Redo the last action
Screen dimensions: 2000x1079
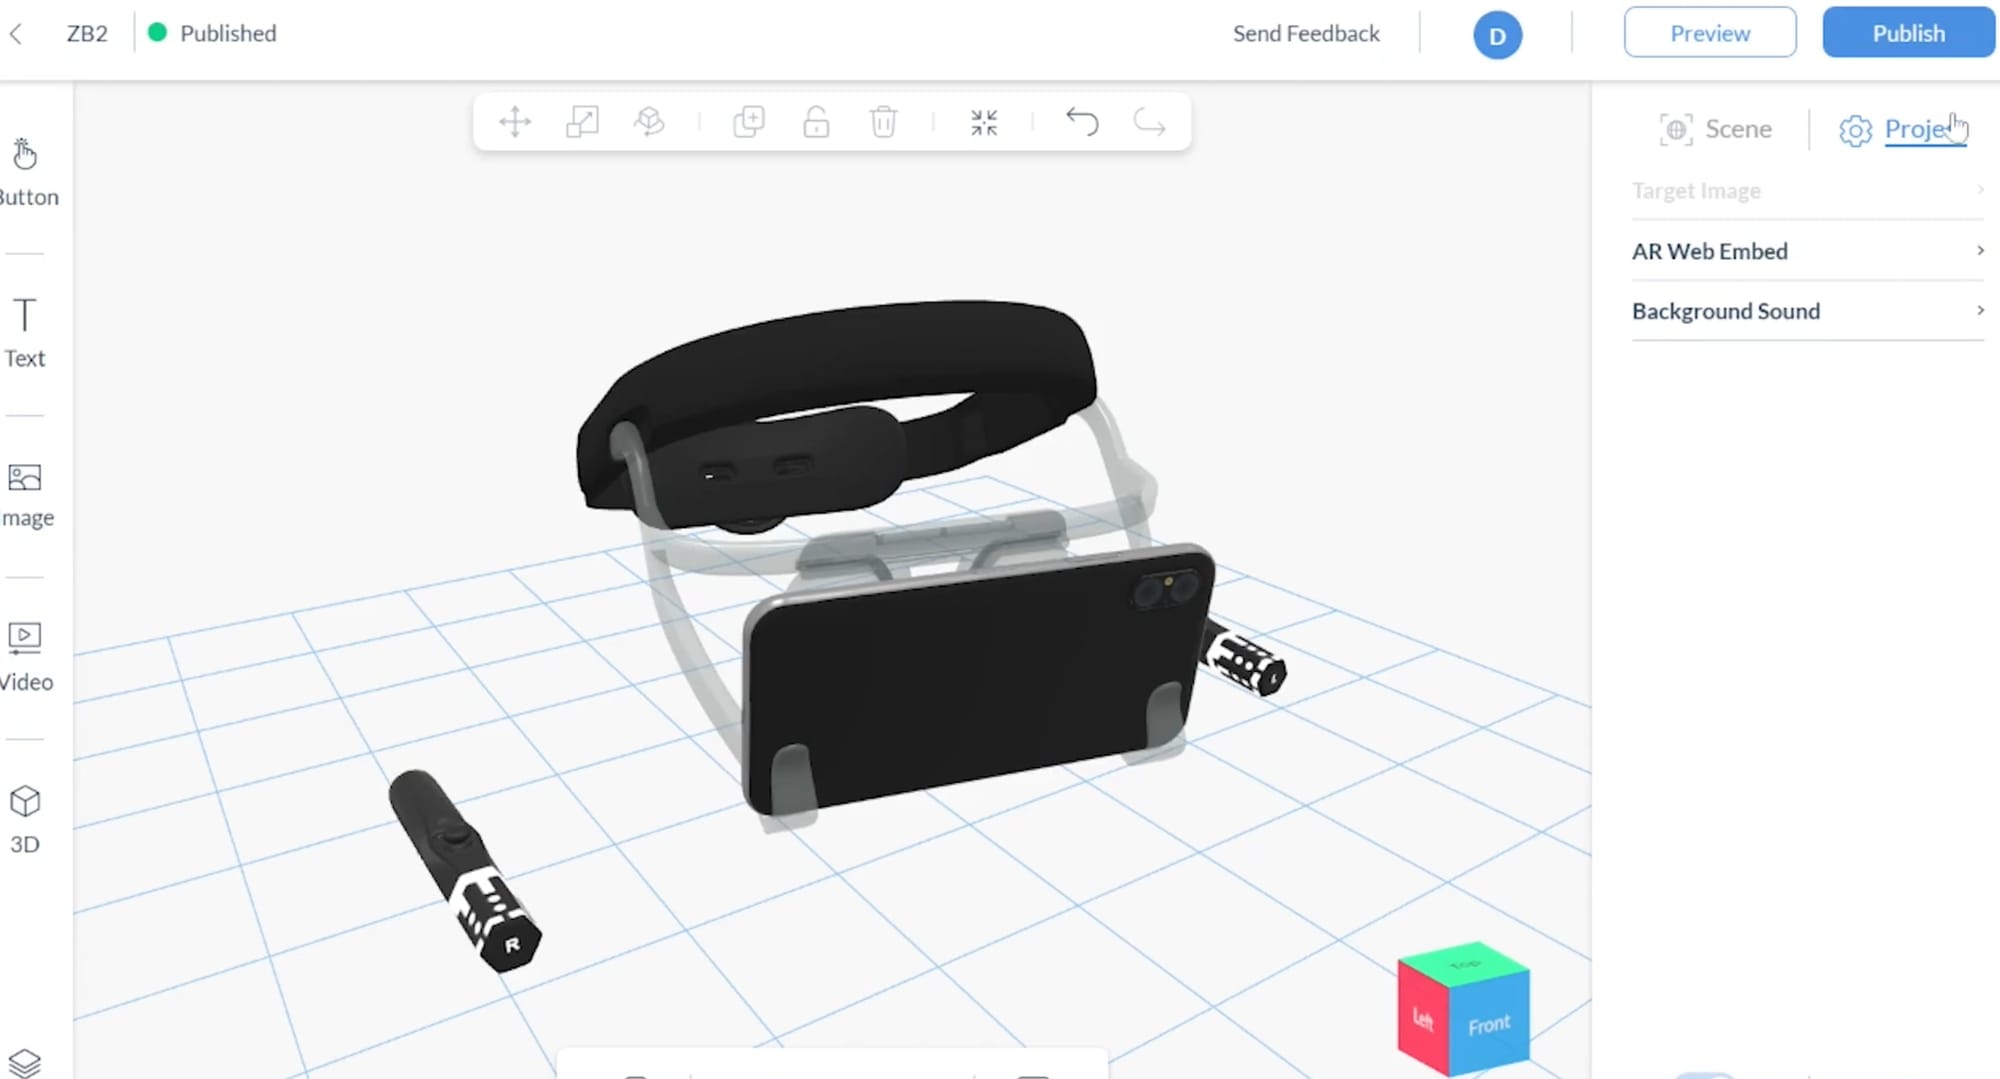click(x=1149, y=122)
